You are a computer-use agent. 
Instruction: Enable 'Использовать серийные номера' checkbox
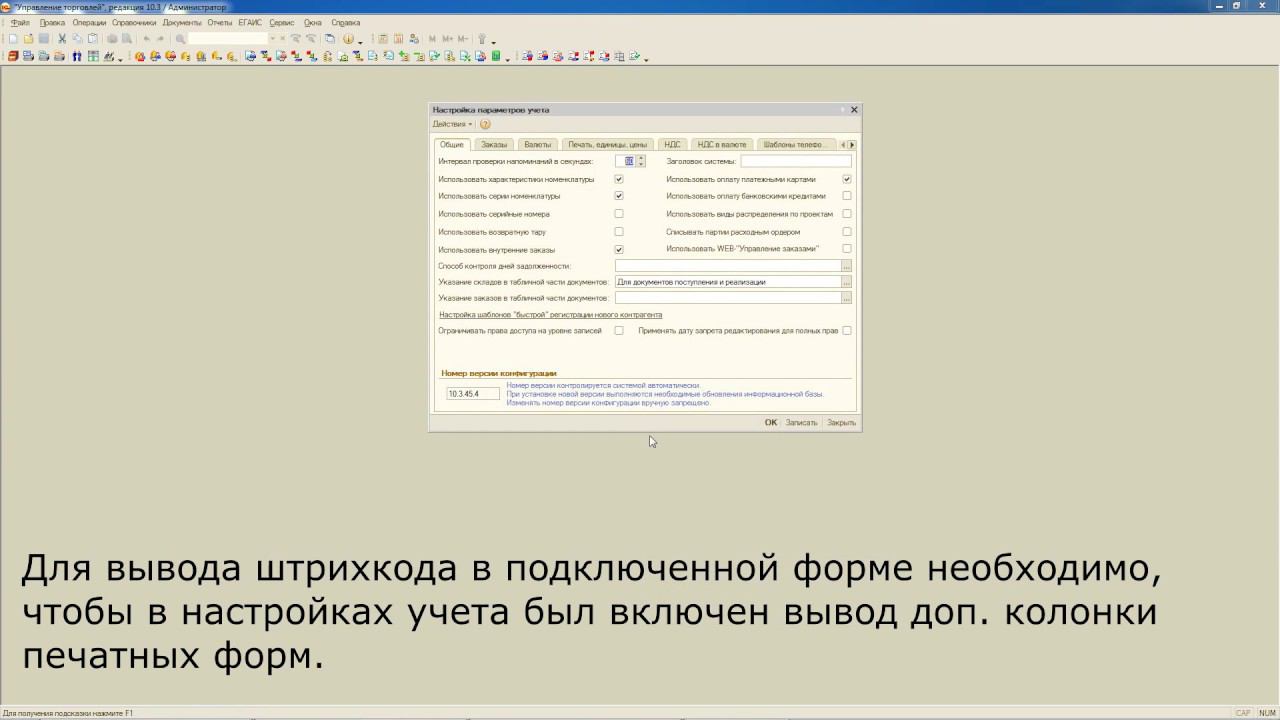619,214
